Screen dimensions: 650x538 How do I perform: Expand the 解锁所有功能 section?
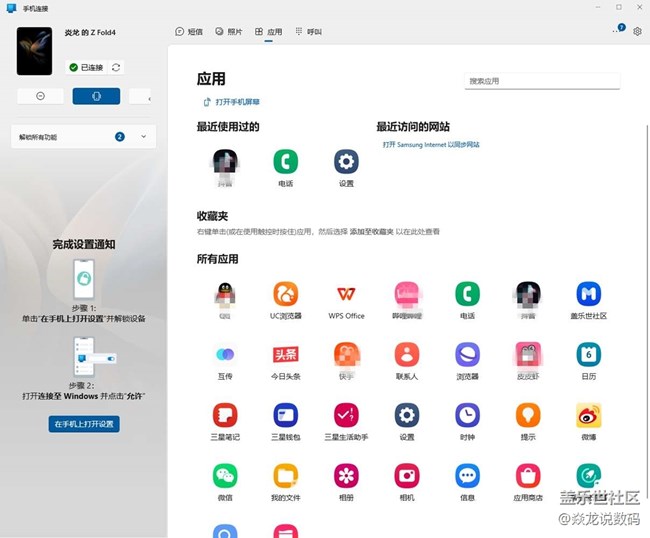click(x=143, y=136)
